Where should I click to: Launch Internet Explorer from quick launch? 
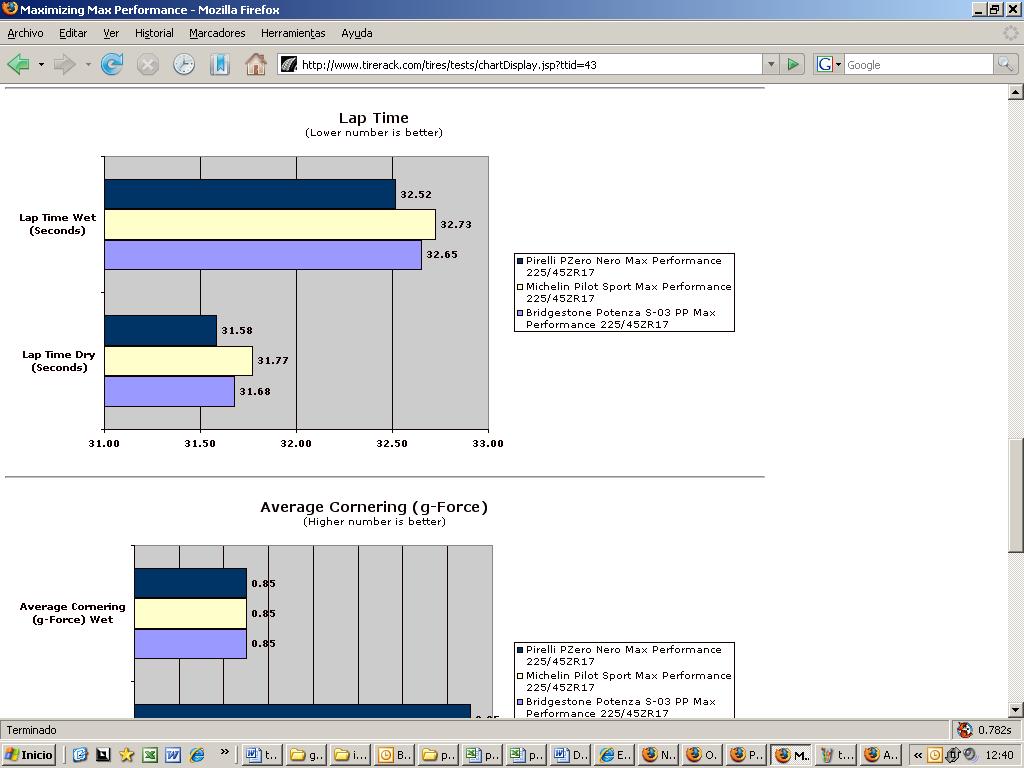(x=197, y=755)
